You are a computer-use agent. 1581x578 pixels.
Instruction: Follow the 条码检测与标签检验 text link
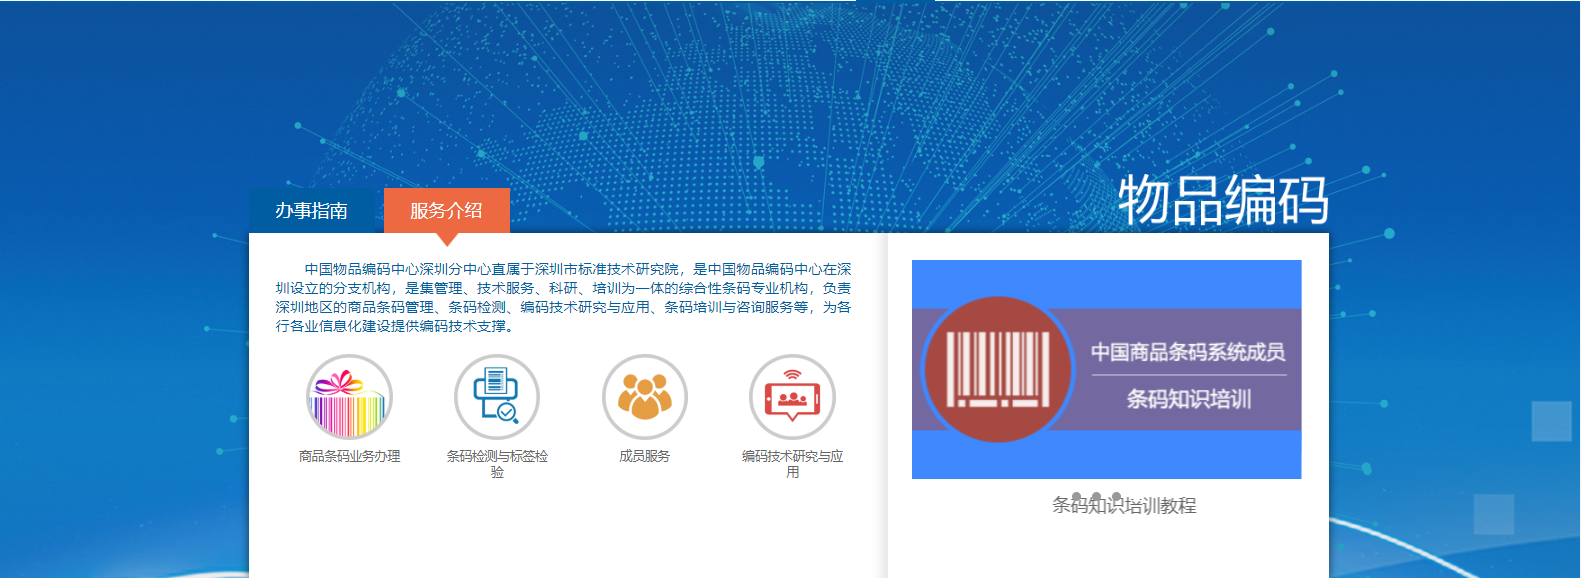pos(497,464)
